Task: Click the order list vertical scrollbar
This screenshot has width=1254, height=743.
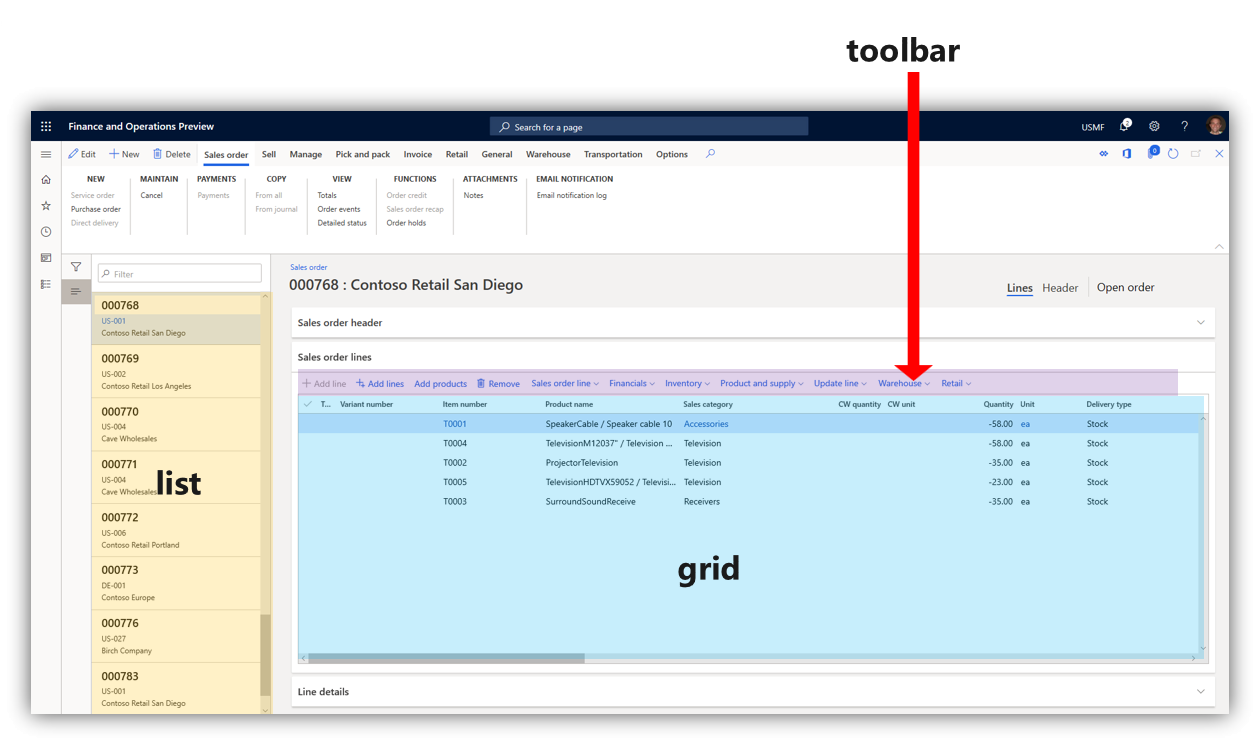Action: point(265,655)
